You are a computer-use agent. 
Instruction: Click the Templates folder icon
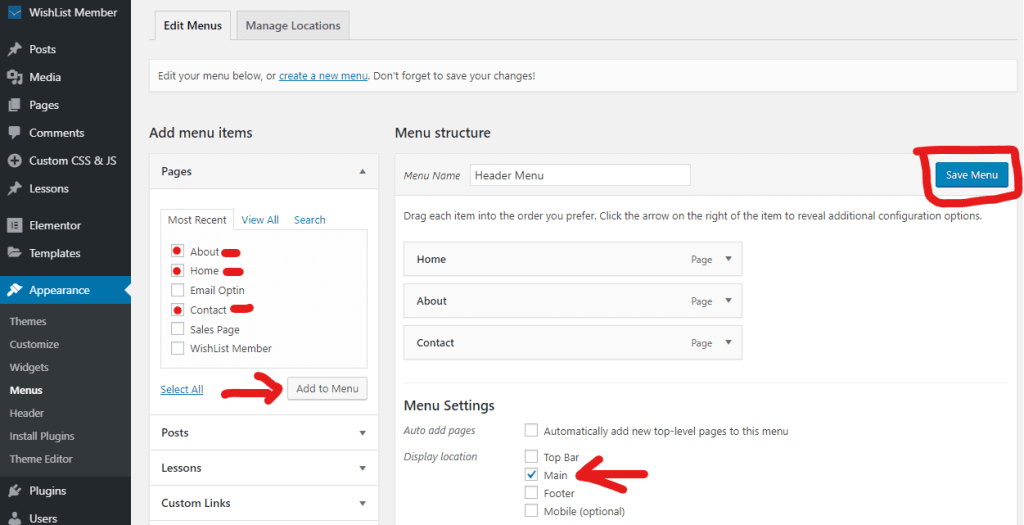coord(14,253)
